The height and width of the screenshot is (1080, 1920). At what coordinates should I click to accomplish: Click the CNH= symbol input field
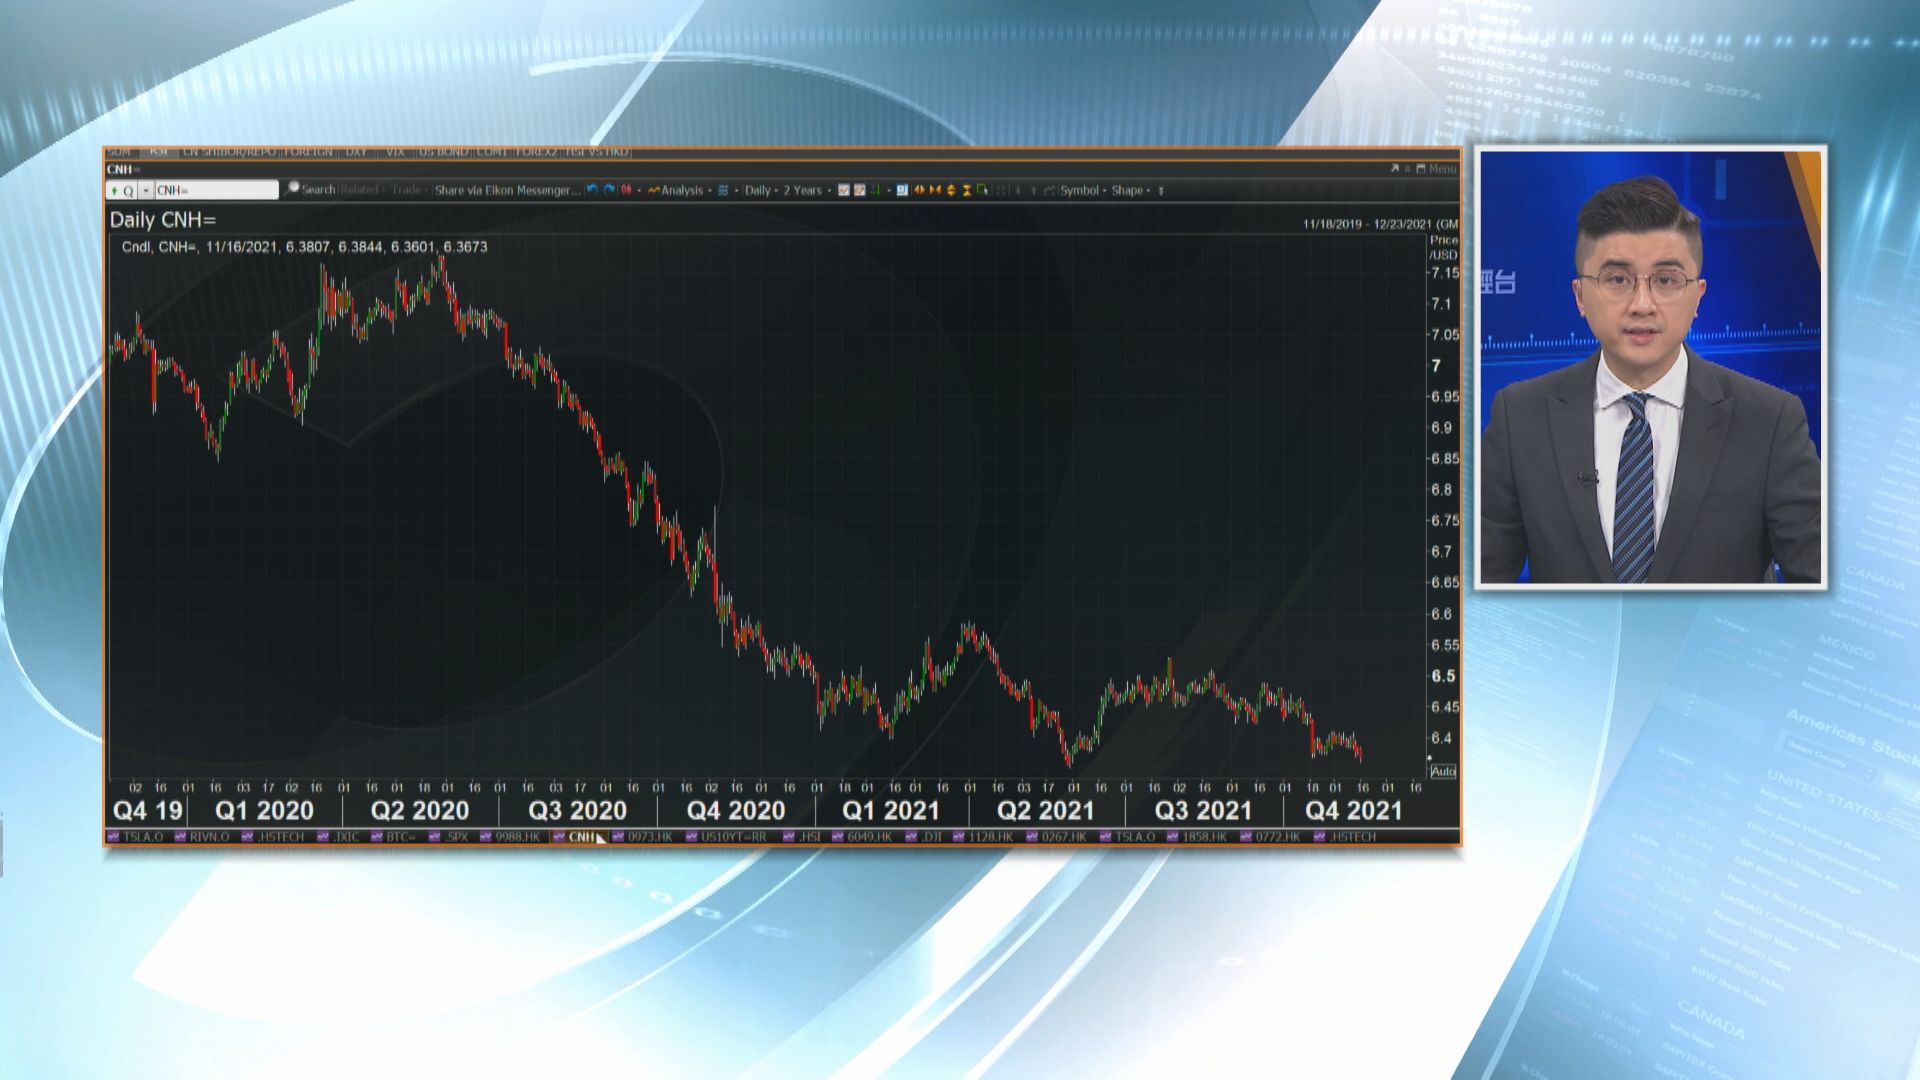pyautogui.click(x=215, y=190)
